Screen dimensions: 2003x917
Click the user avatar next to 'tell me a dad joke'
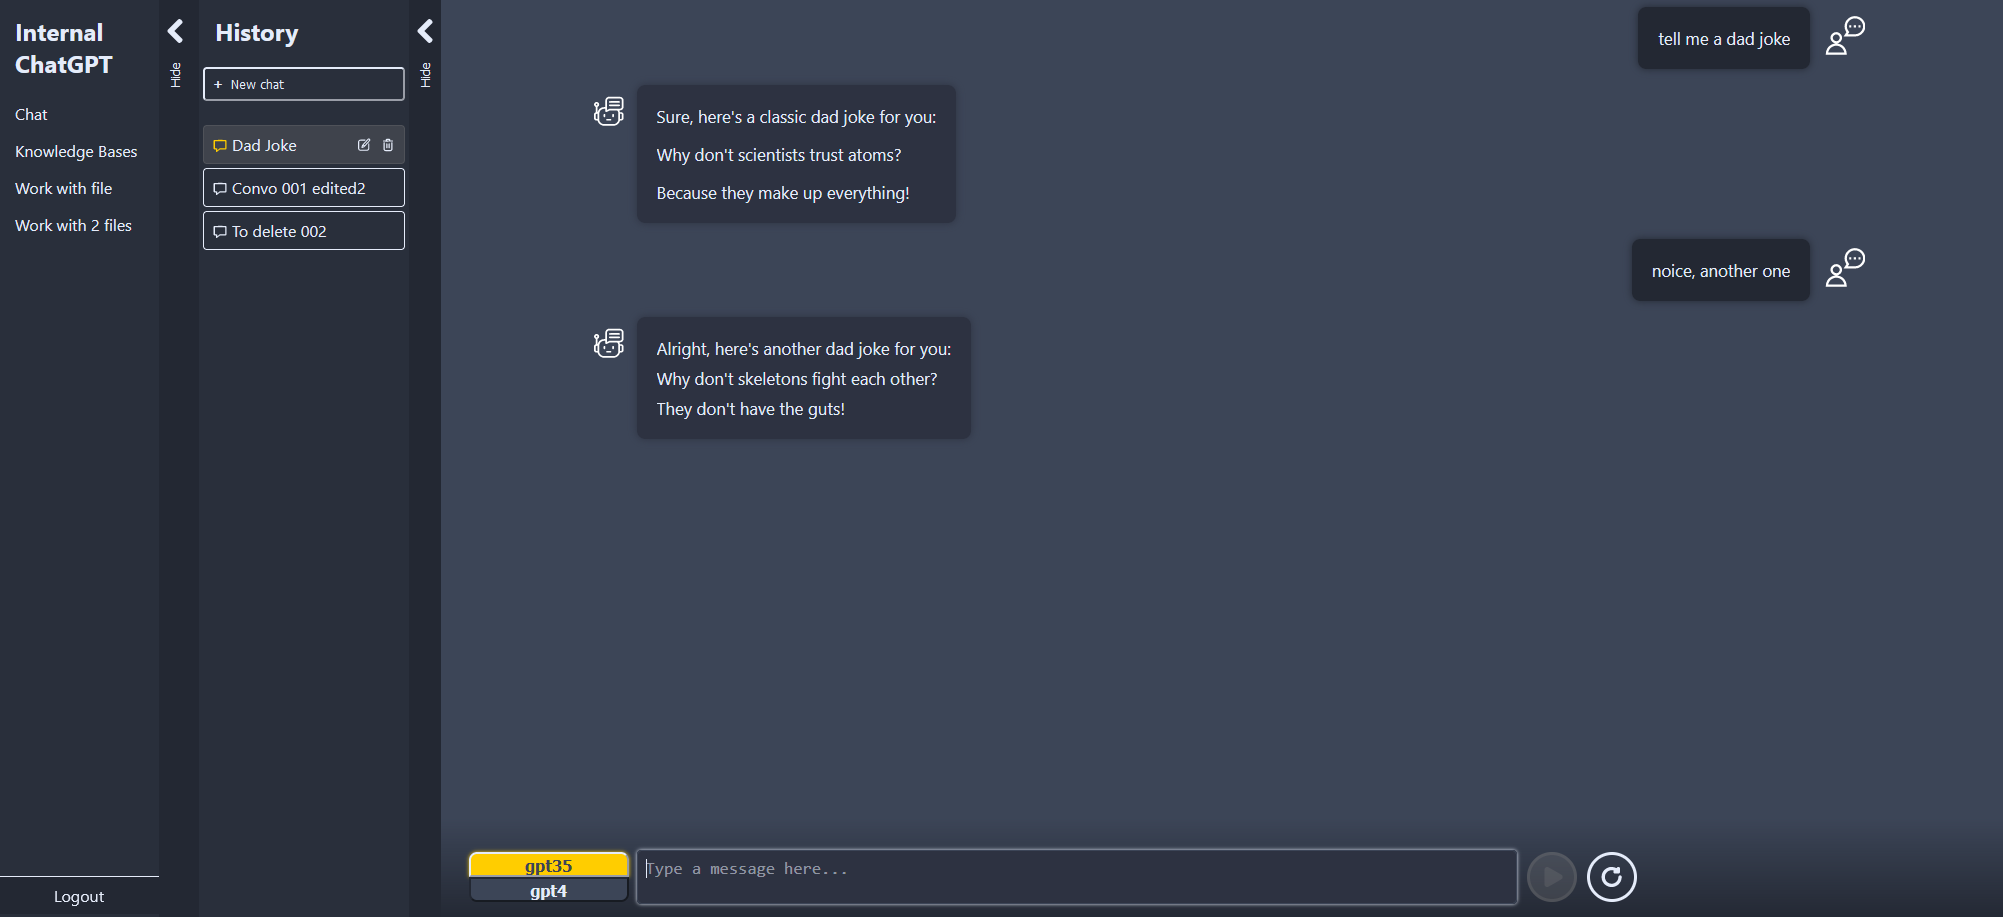tap(1845, 36)
